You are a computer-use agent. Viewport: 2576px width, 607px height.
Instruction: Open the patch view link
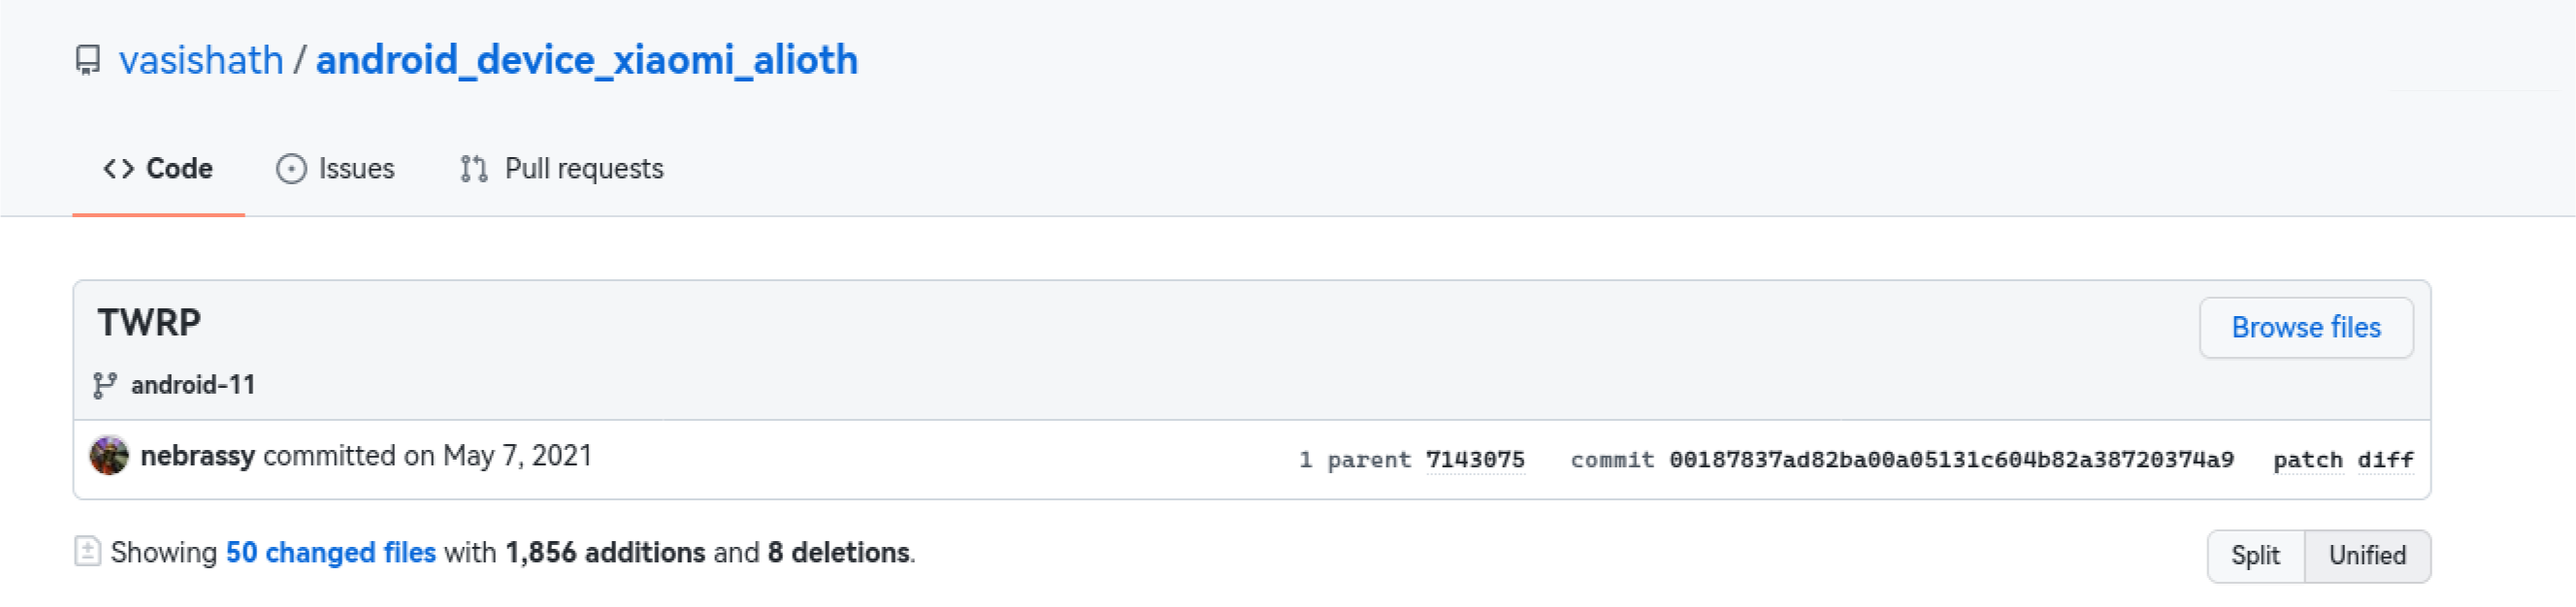pos(2308,460)
